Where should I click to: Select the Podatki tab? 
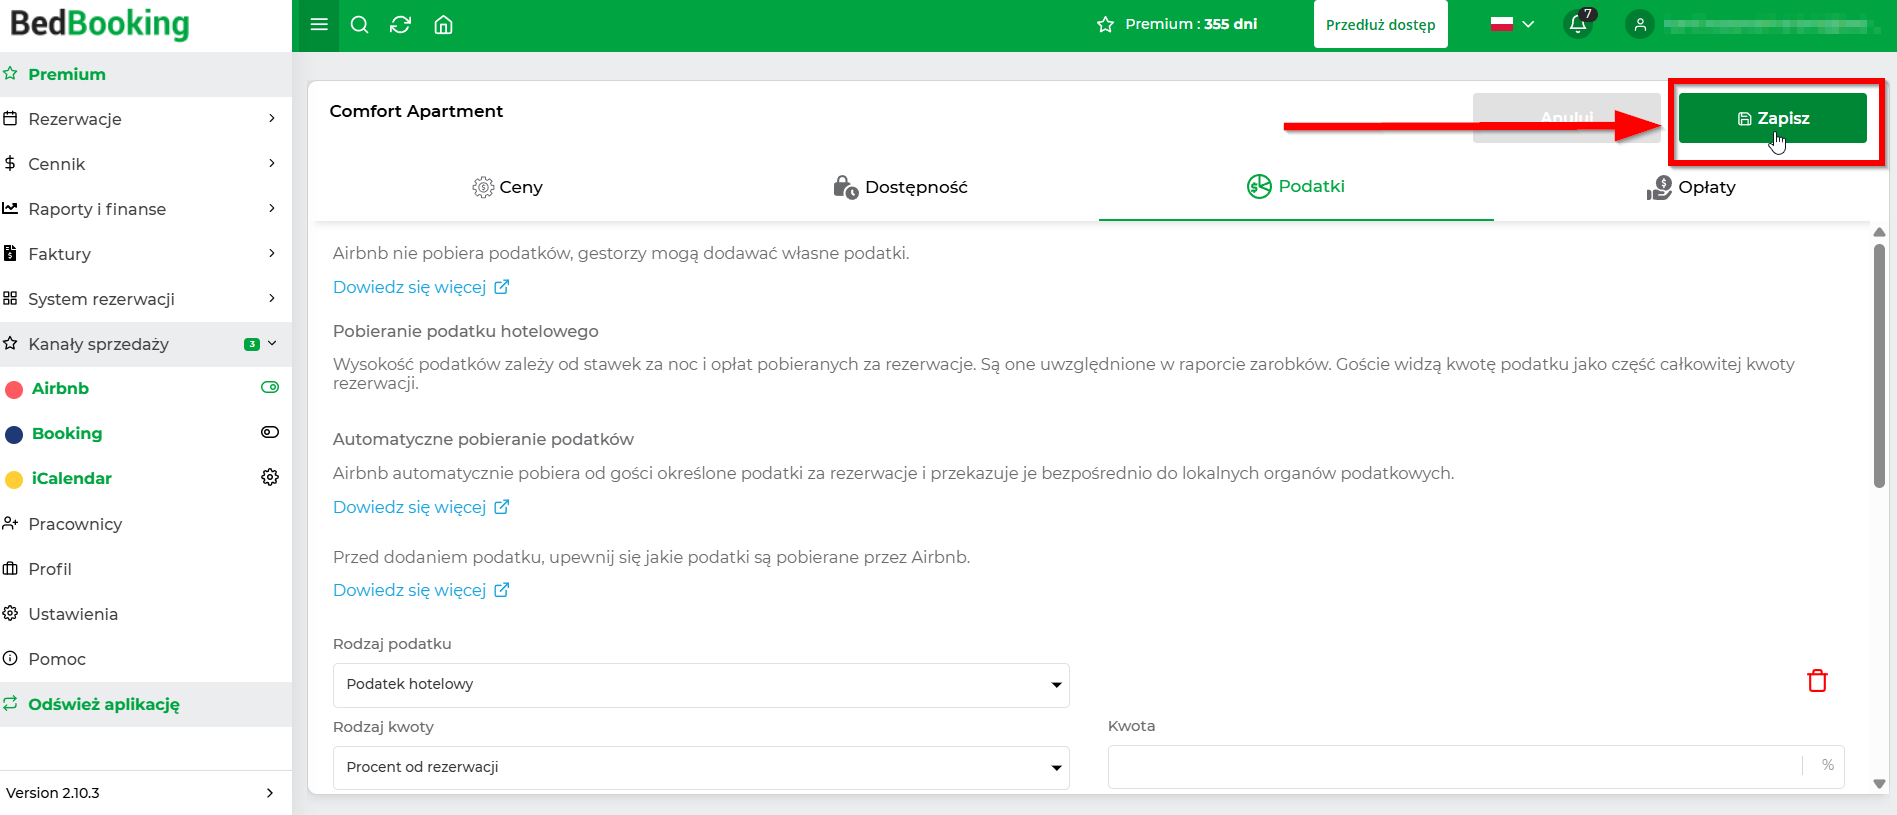[x=1296, y=186]
